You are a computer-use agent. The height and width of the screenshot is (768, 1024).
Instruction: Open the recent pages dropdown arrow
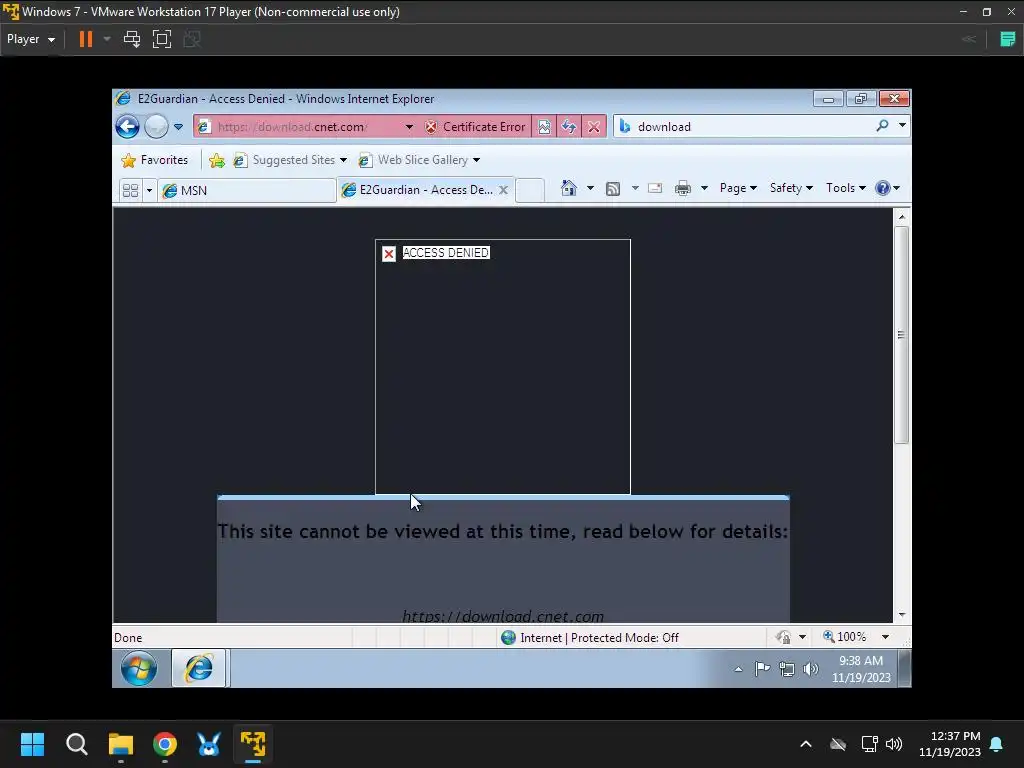pyautogui.click(x=178, y=127)
